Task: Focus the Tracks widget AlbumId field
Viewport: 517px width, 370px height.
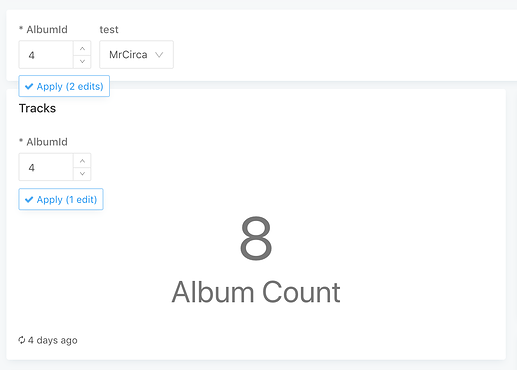Action: pyautogui.click(x=46, y=167)
